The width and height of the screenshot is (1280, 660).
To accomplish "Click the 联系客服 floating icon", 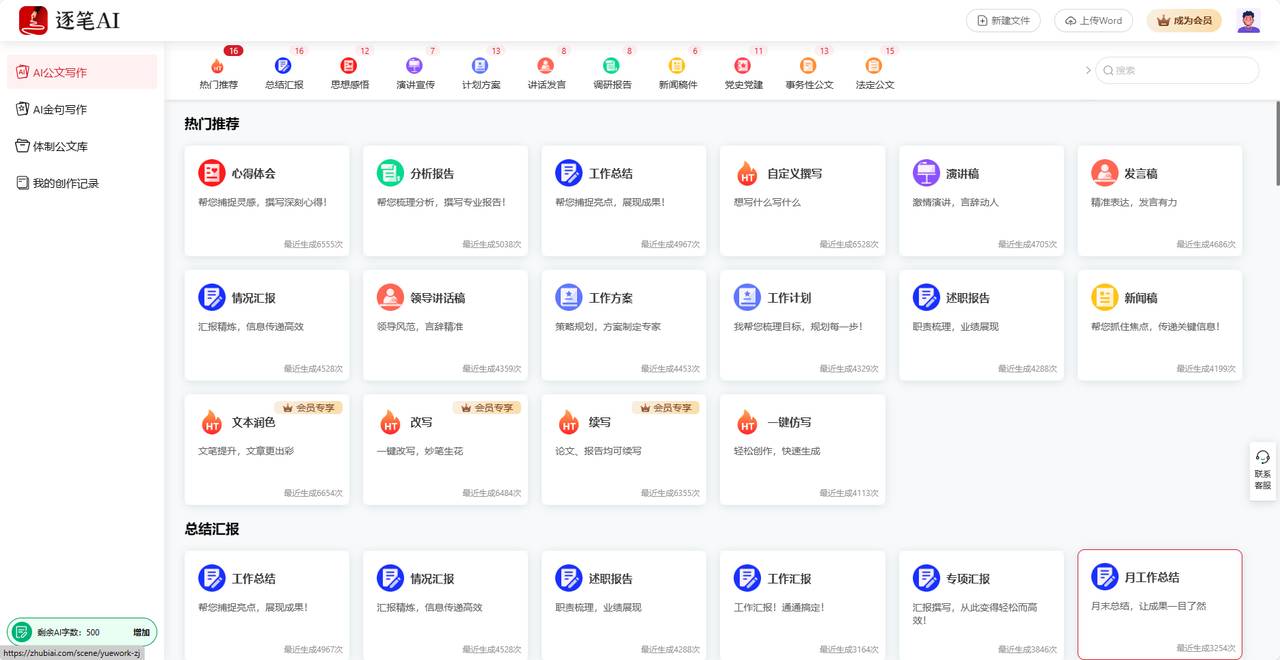I will click(1261, 470).
